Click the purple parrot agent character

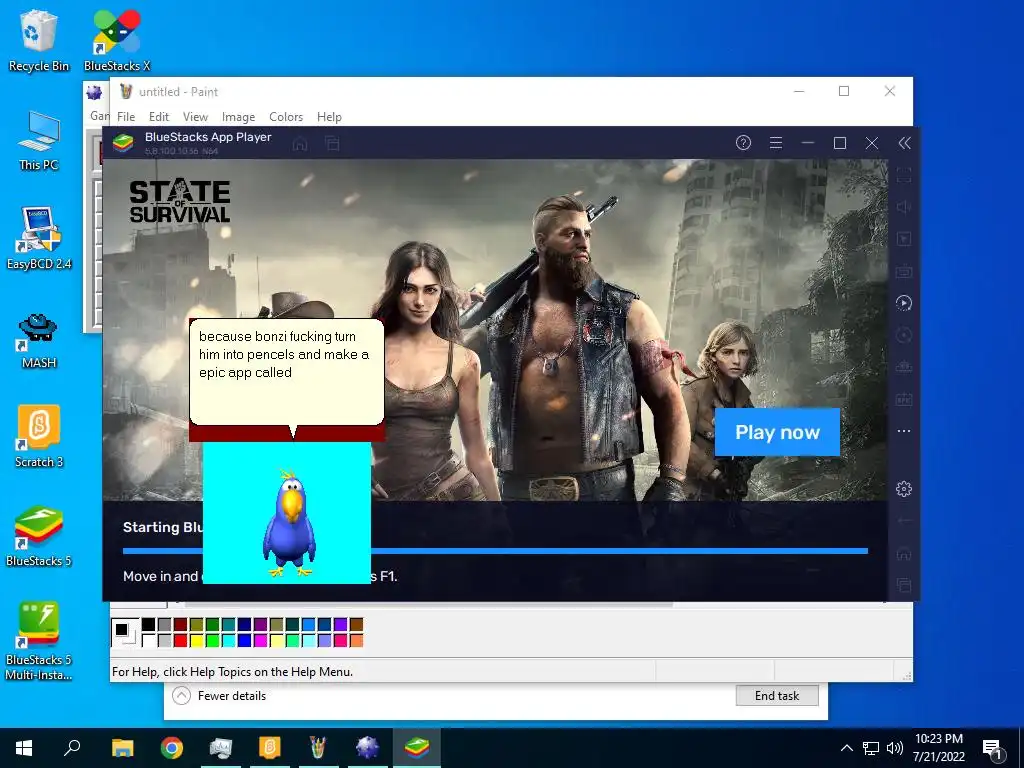(x=289, y=524)
